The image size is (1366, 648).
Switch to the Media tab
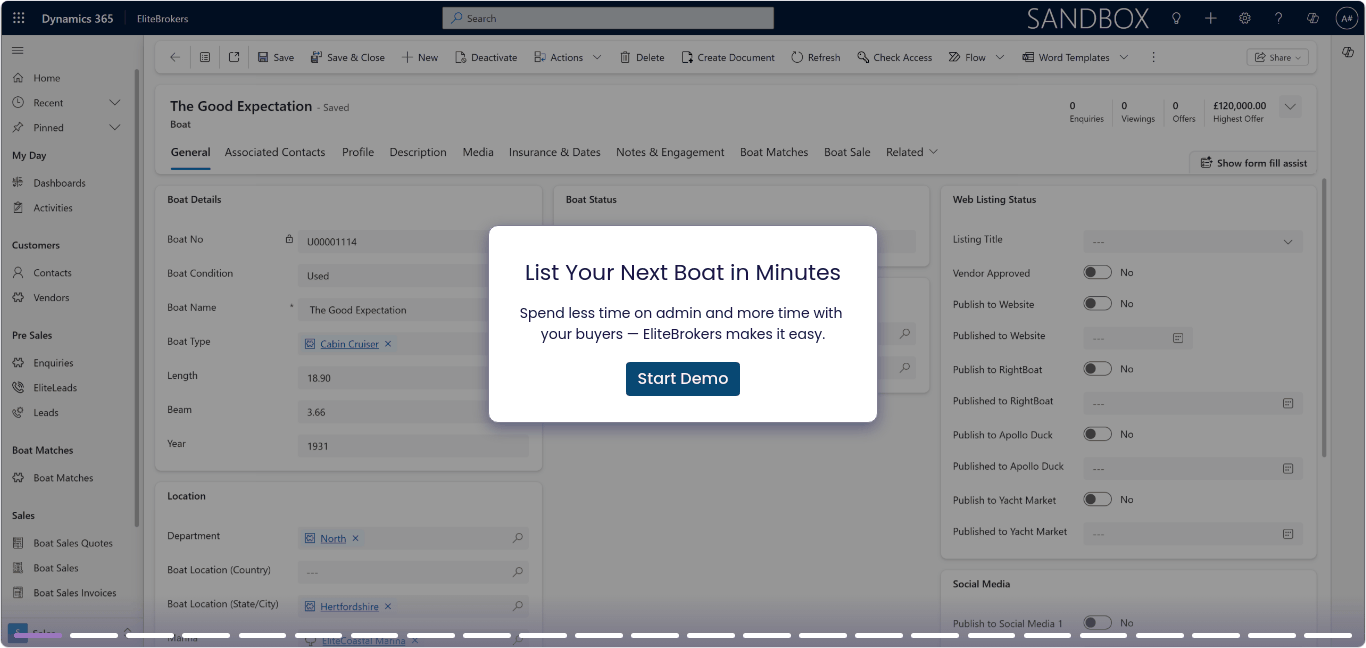478,152
